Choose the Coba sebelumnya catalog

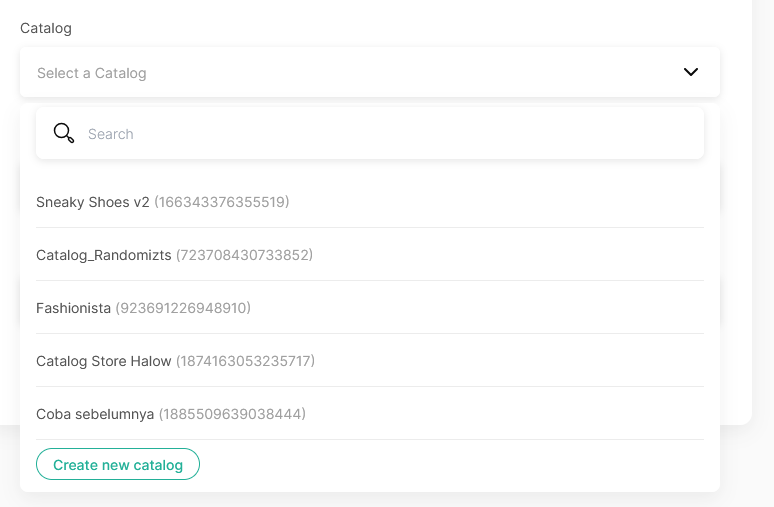[95, 414]
